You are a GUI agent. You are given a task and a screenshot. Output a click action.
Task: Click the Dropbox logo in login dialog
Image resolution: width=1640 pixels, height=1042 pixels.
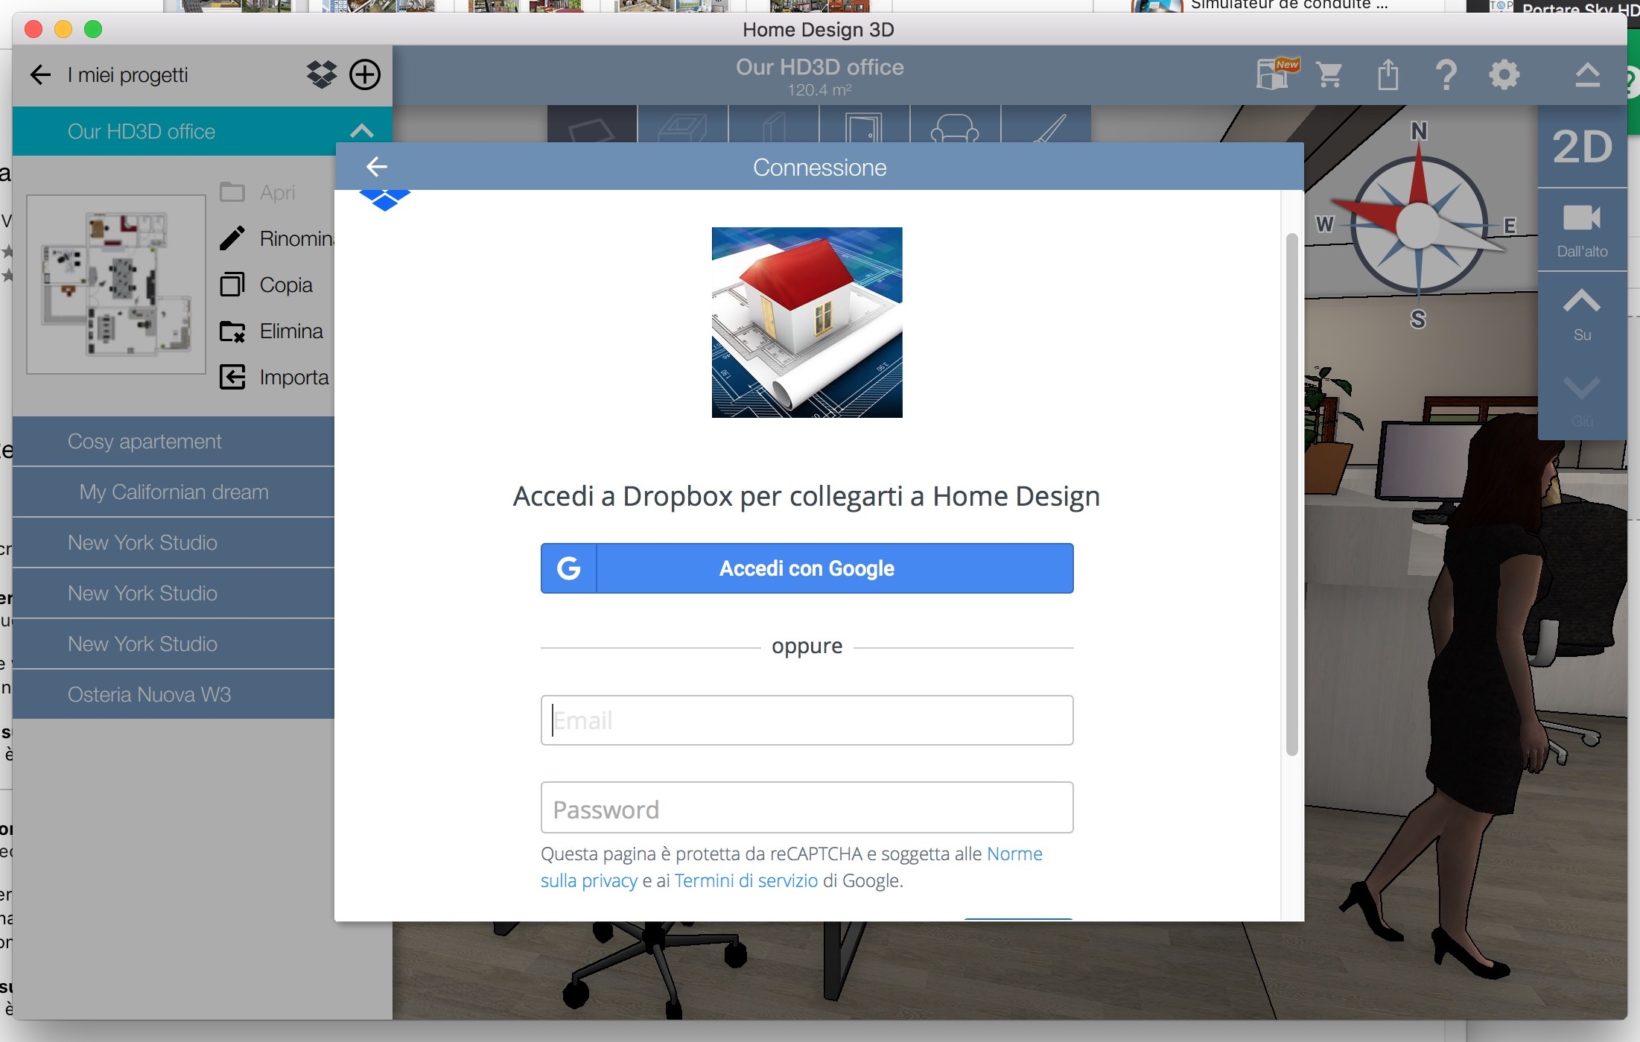tap(385, 200)
